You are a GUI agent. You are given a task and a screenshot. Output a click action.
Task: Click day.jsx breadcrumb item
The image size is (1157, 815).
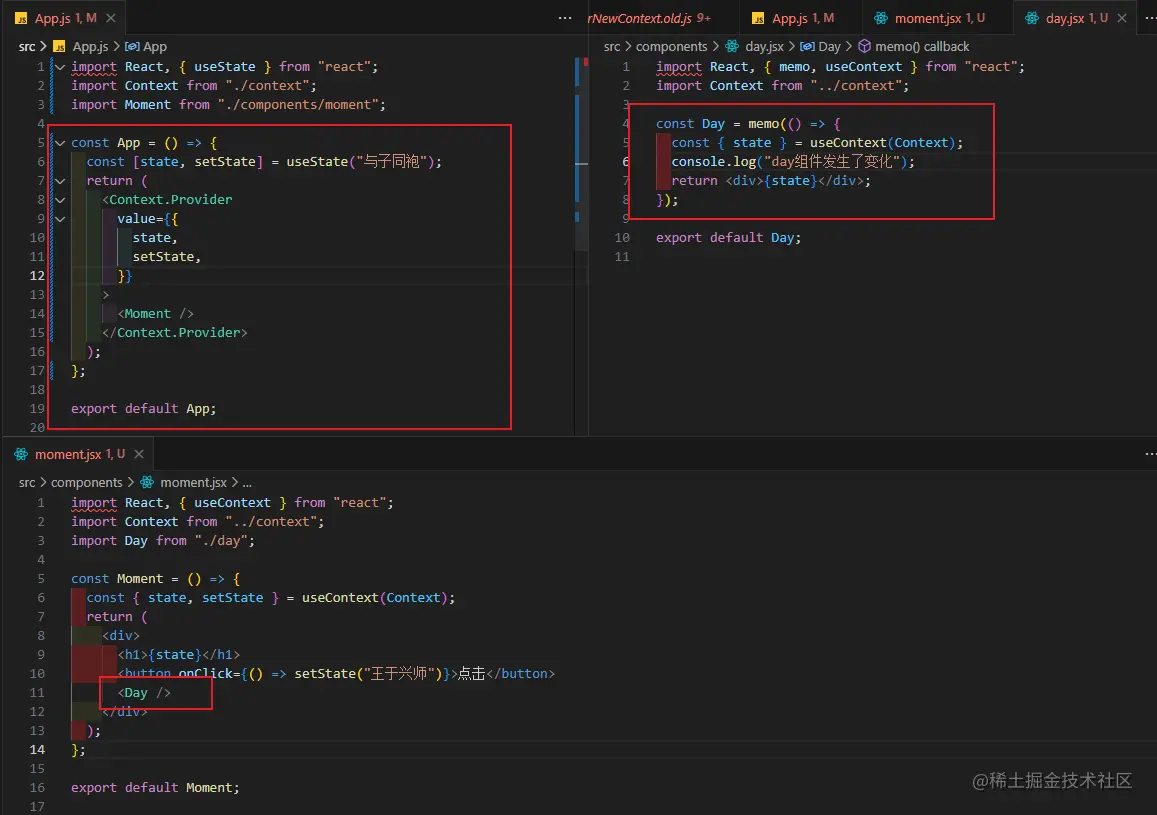coord(764,46)
